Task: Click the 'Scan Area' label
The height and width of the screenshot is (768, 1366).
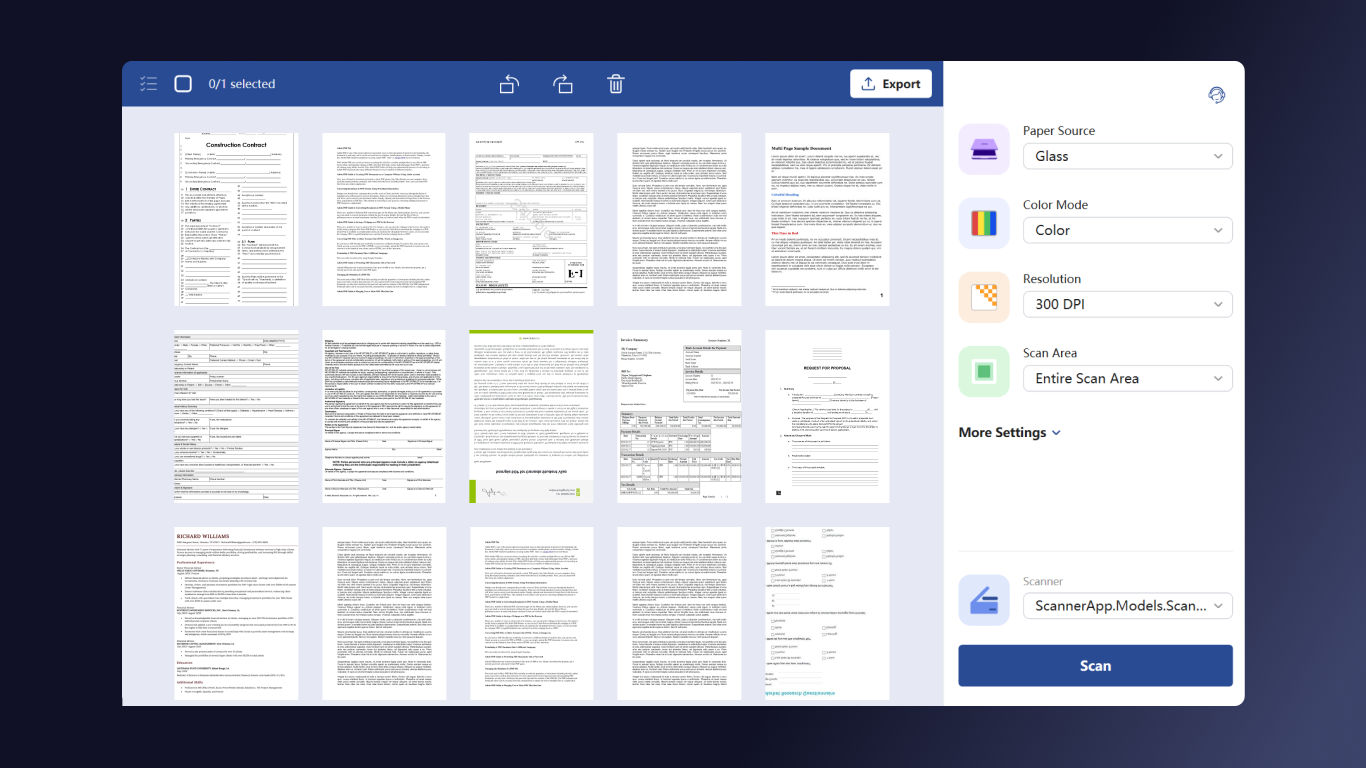Action: point(1050,353)
